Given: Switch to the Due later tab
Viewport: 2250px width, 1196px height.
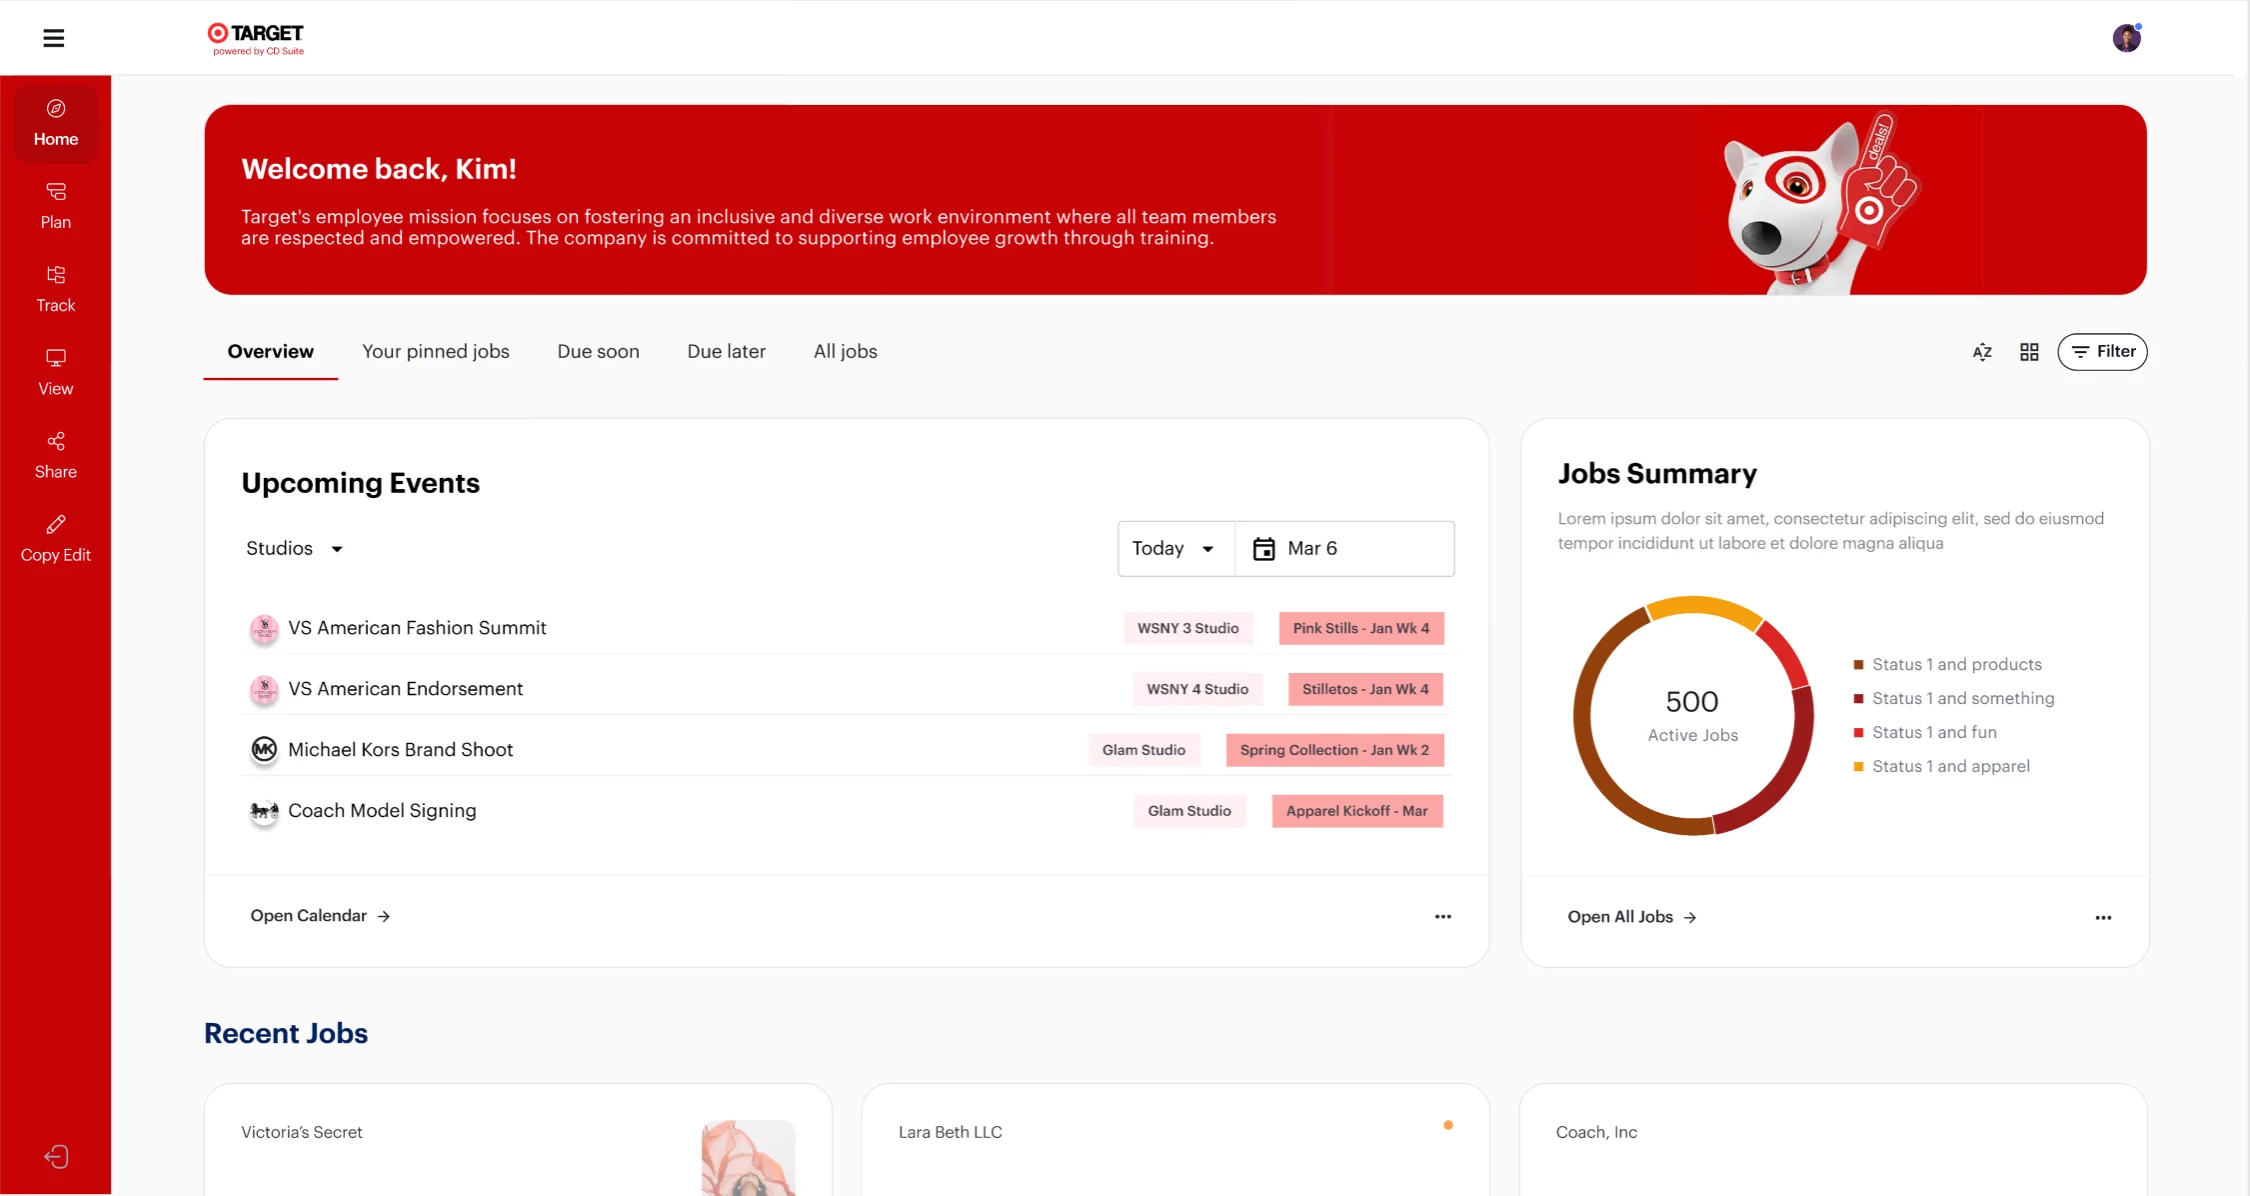Looking at the screenshot, I should point(726,352).
